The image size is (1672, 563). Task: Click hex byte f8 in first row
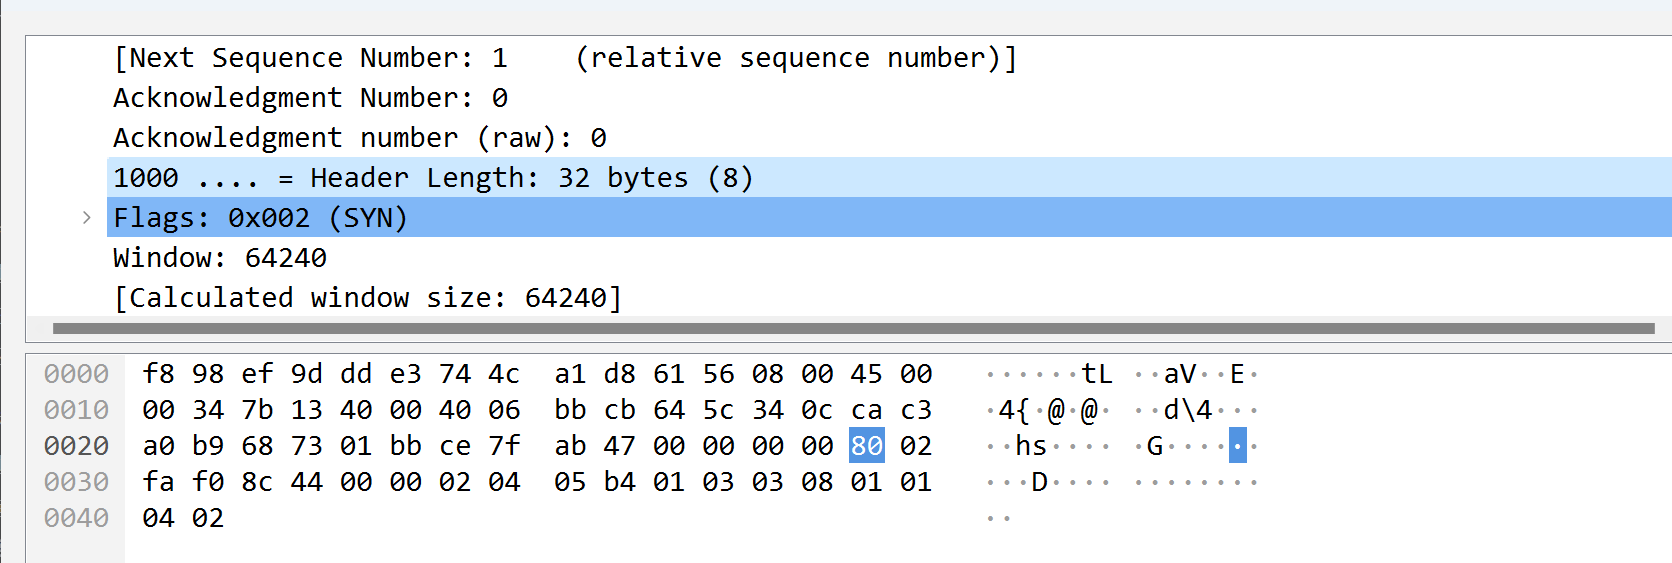[x=158, y=373]
